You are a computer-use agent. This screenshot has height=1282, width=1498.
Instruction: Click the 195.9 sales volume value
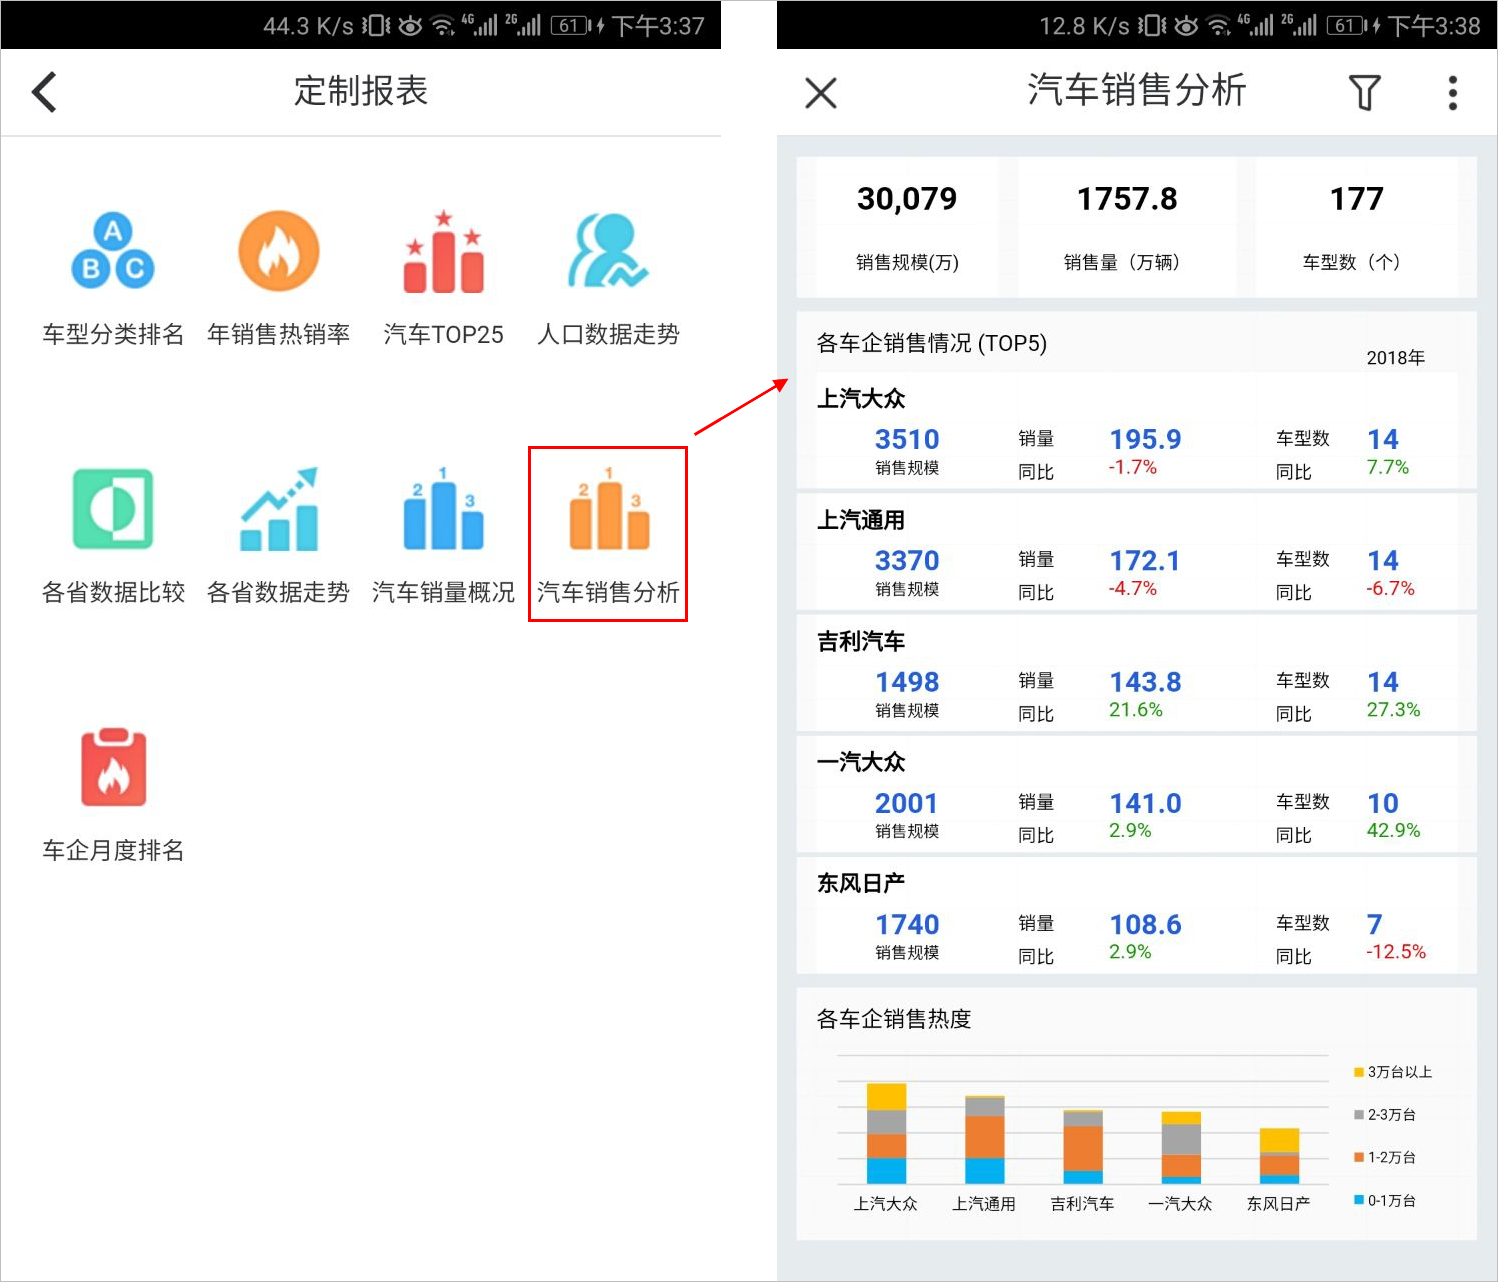coord(1145,440)
